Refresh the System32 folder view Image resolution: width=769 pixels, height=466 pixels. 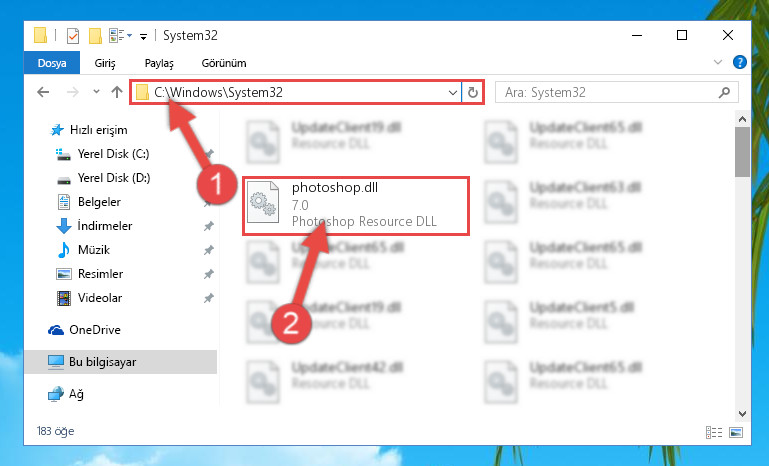[x=473, y=92]
